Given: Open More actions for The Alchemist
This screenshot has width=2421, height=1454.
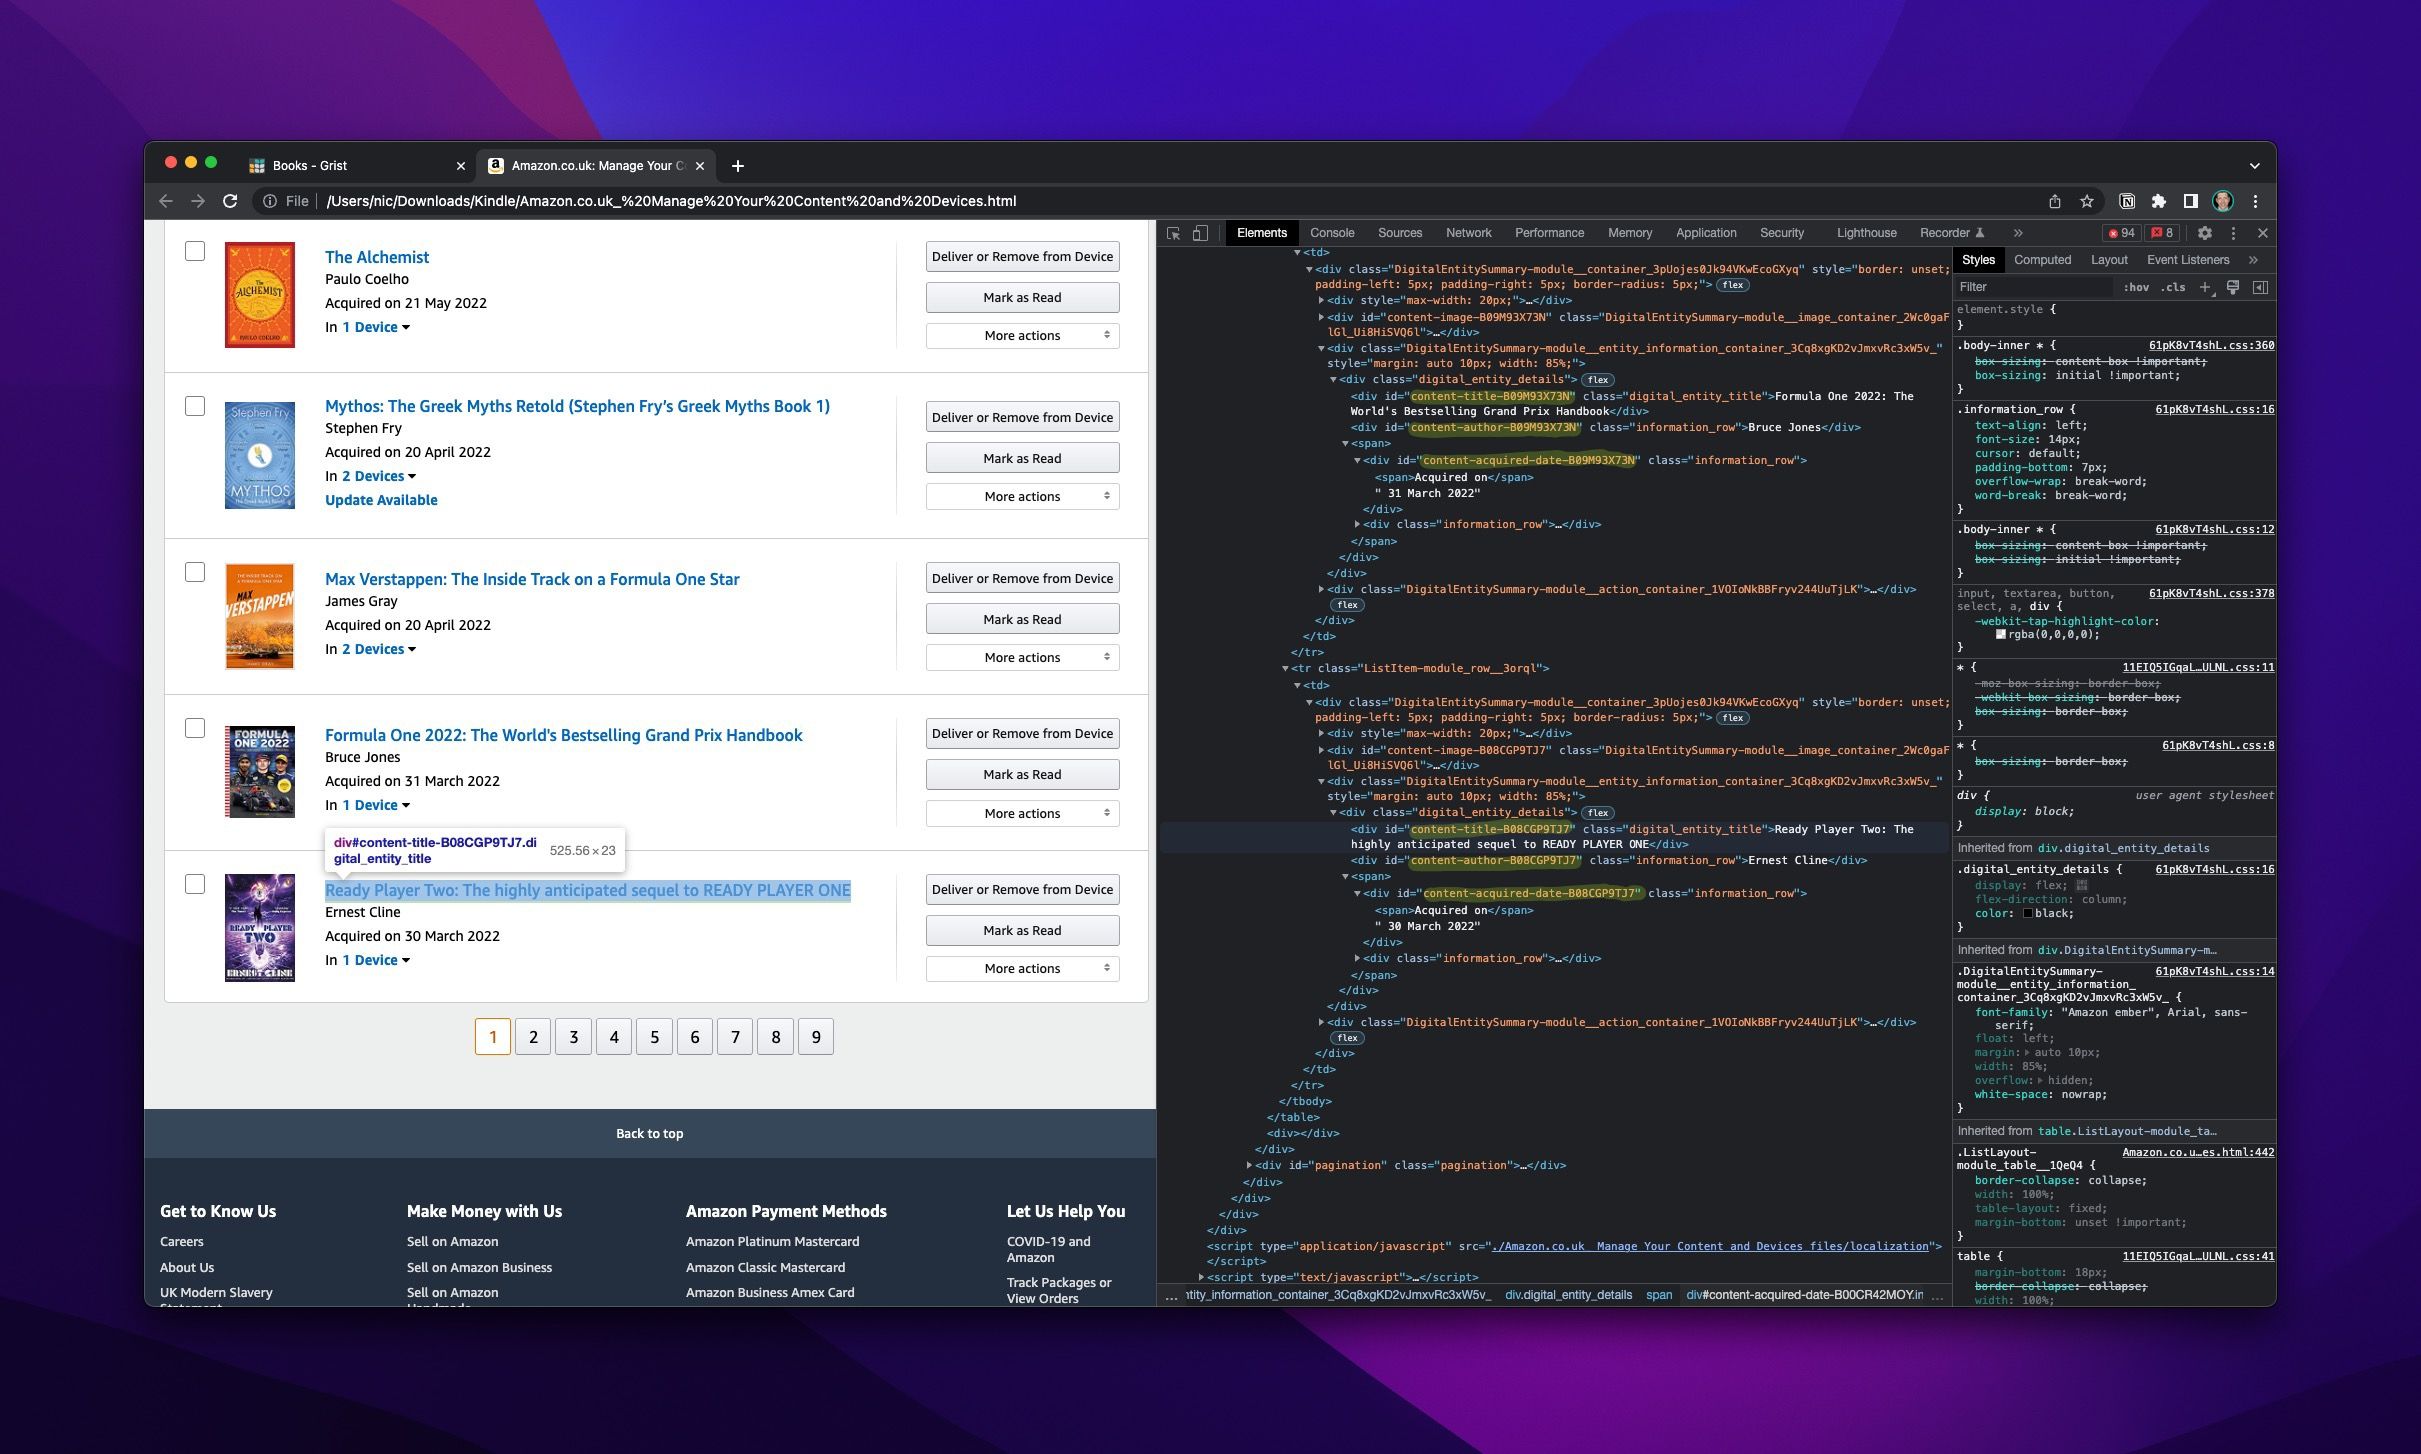Looking at the screenshot, I should (1022, 336).
